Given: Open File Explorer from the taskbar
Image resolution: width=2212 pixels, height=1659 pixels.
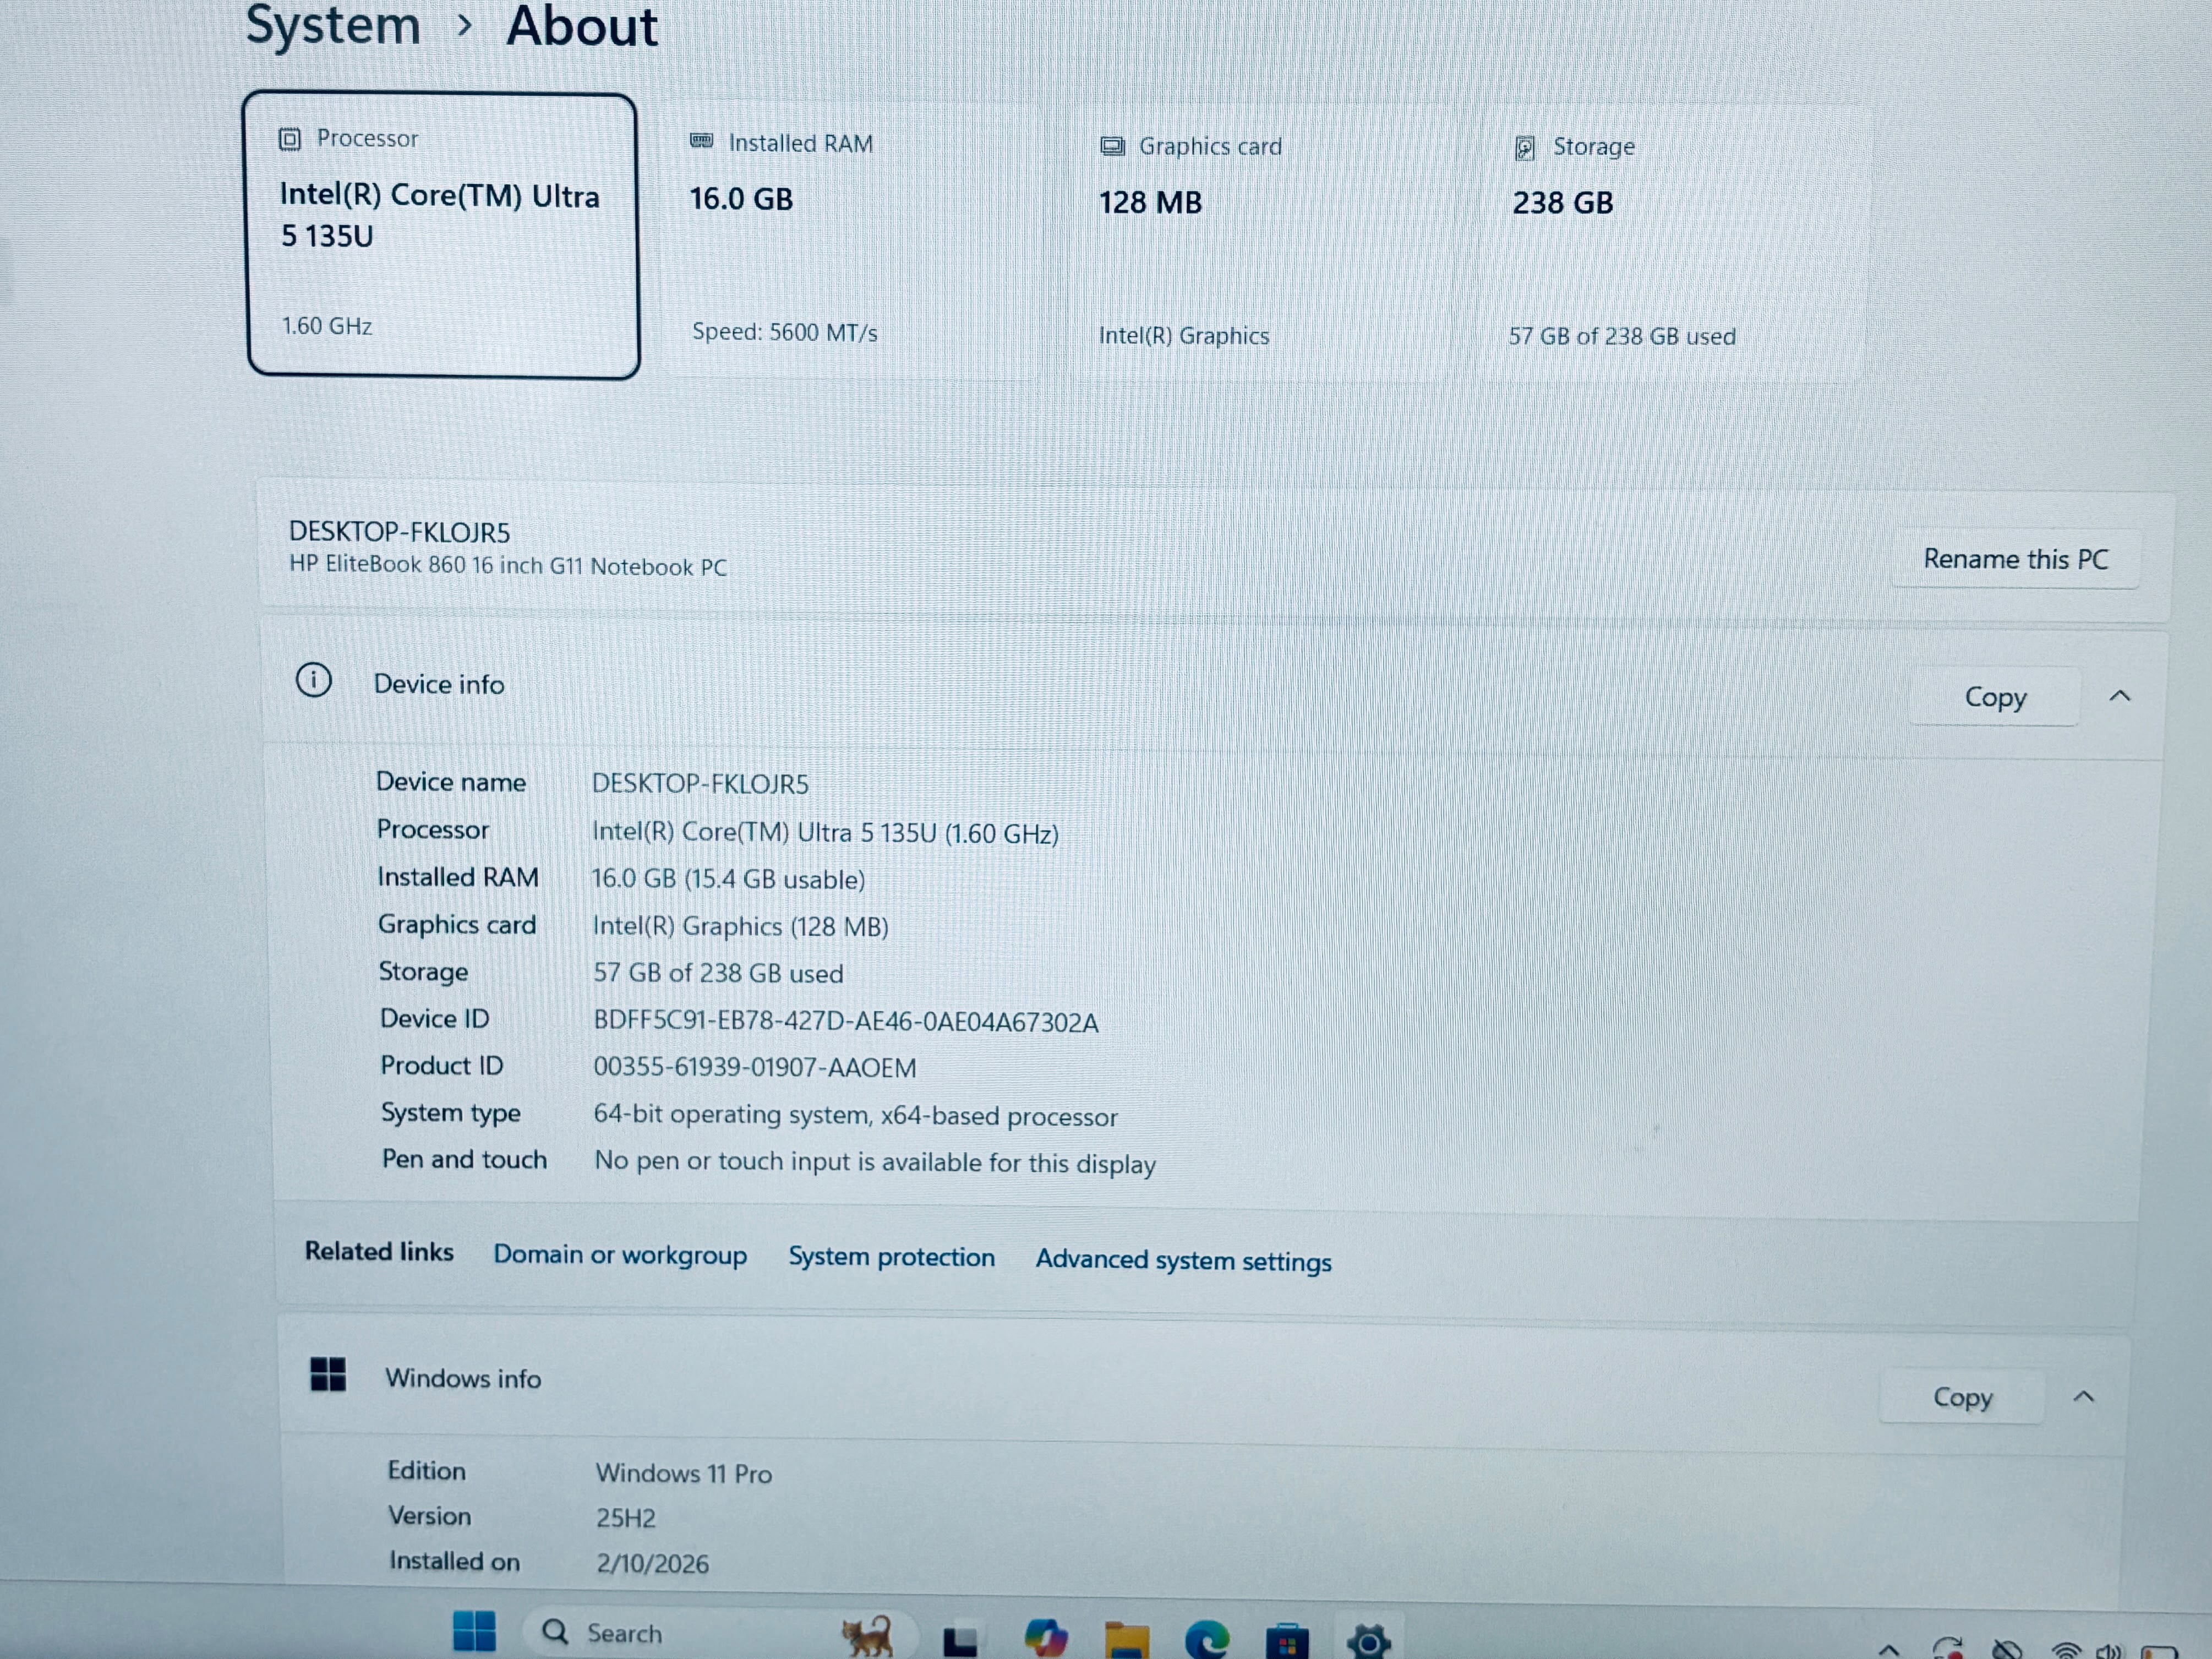Looking at the screenshot, I should [x=1127, y=1640].
